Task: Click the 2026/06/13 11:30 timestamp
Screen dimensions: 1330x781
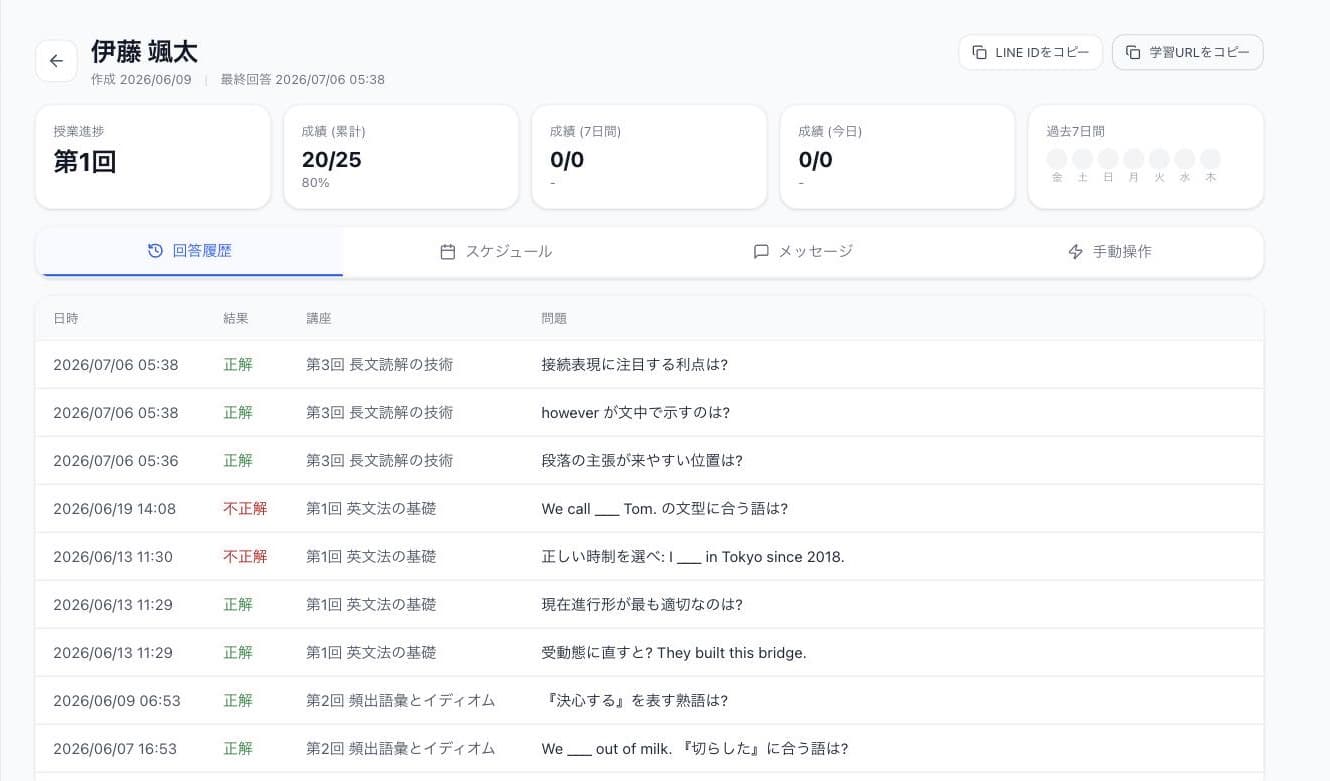Action: click(113, 557)
